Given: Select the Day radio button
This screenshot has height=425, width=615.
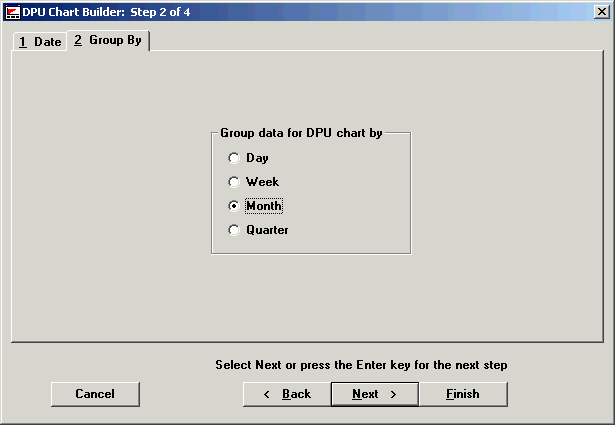Looking at the screenshot, I should click(x=234, y=158).
